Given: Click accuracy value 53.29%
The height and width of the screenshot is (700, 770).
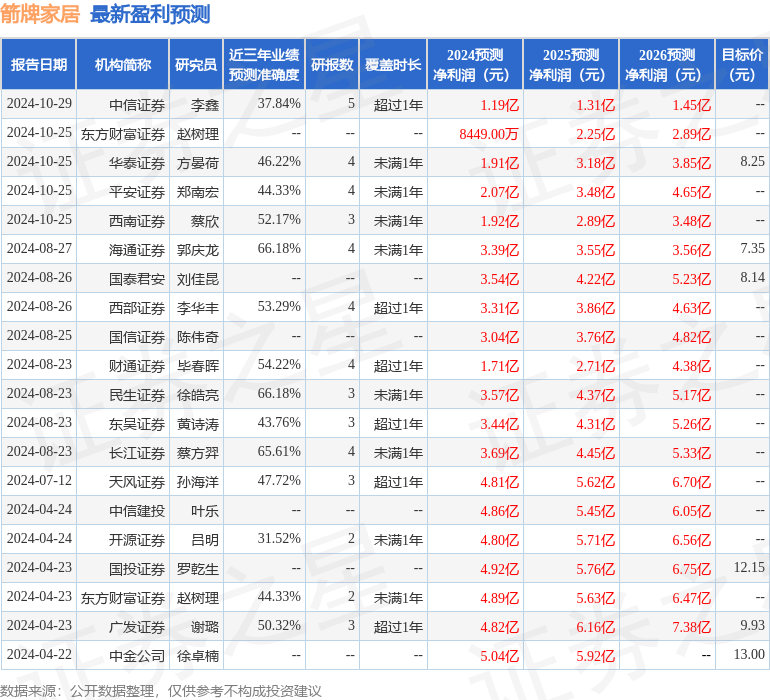Looking at the screenshot, I should coord(279,307).
